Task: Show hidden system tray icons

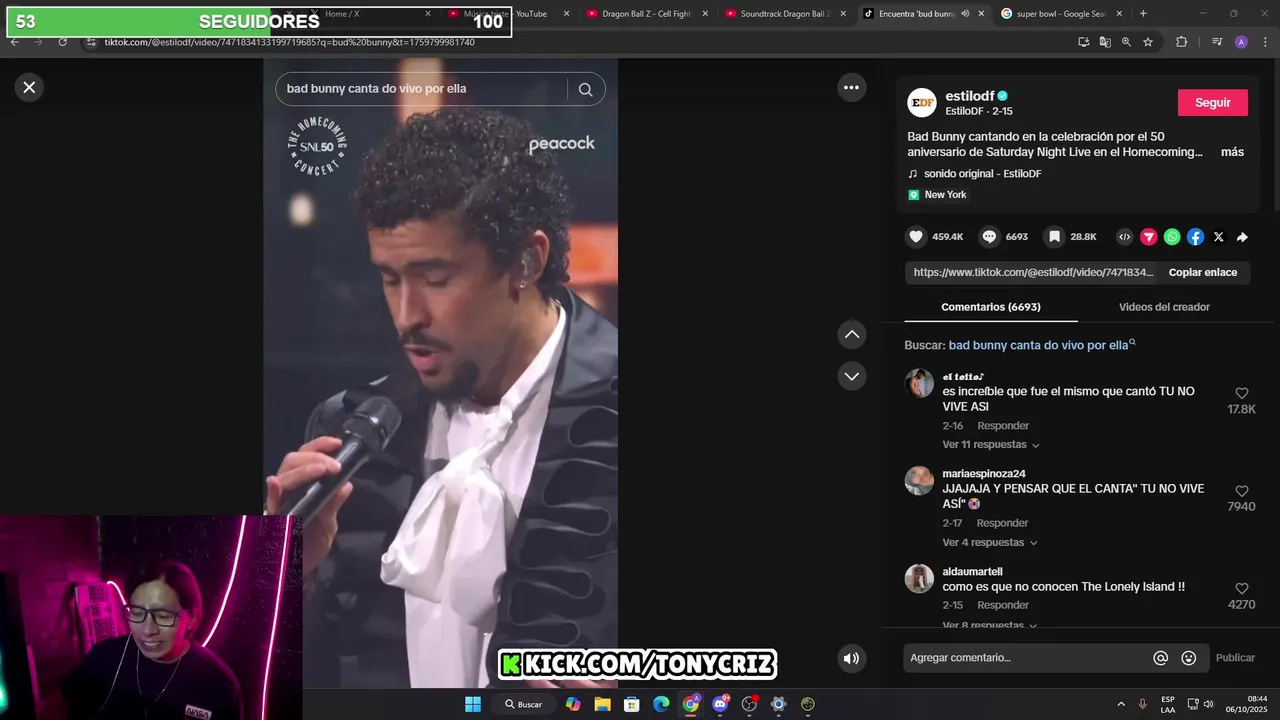Action: point(1120,704)
